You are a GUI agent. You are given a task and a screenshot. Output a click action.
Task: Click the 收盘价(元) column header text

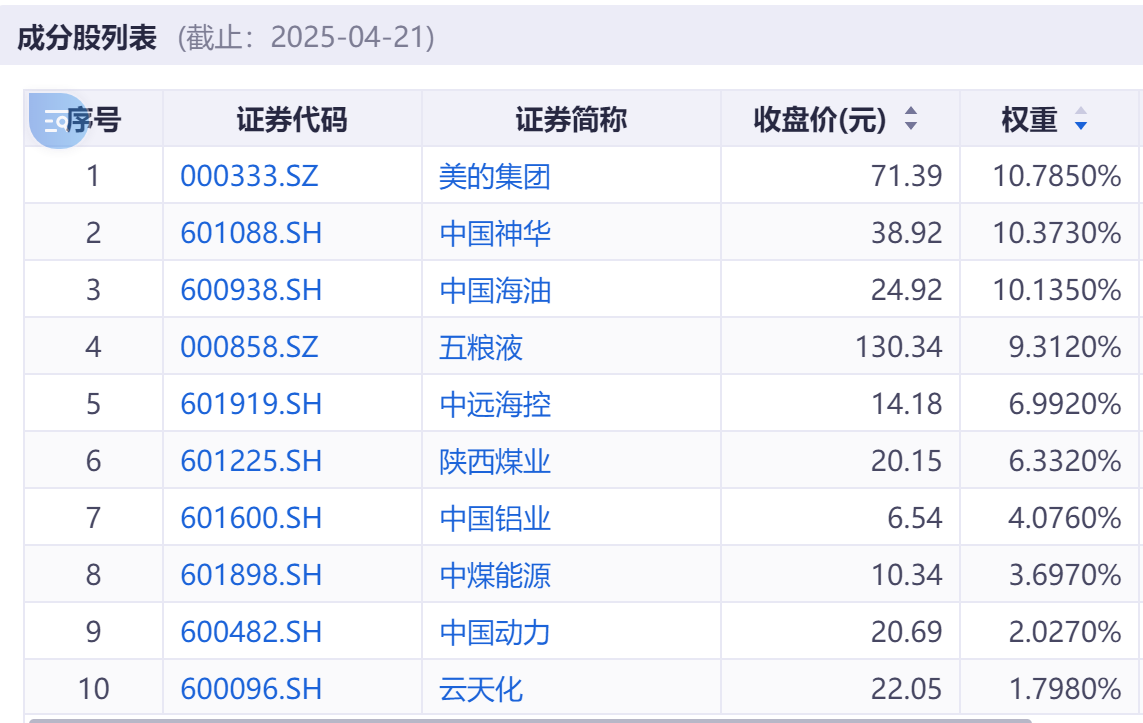click(x=820, y=120)
